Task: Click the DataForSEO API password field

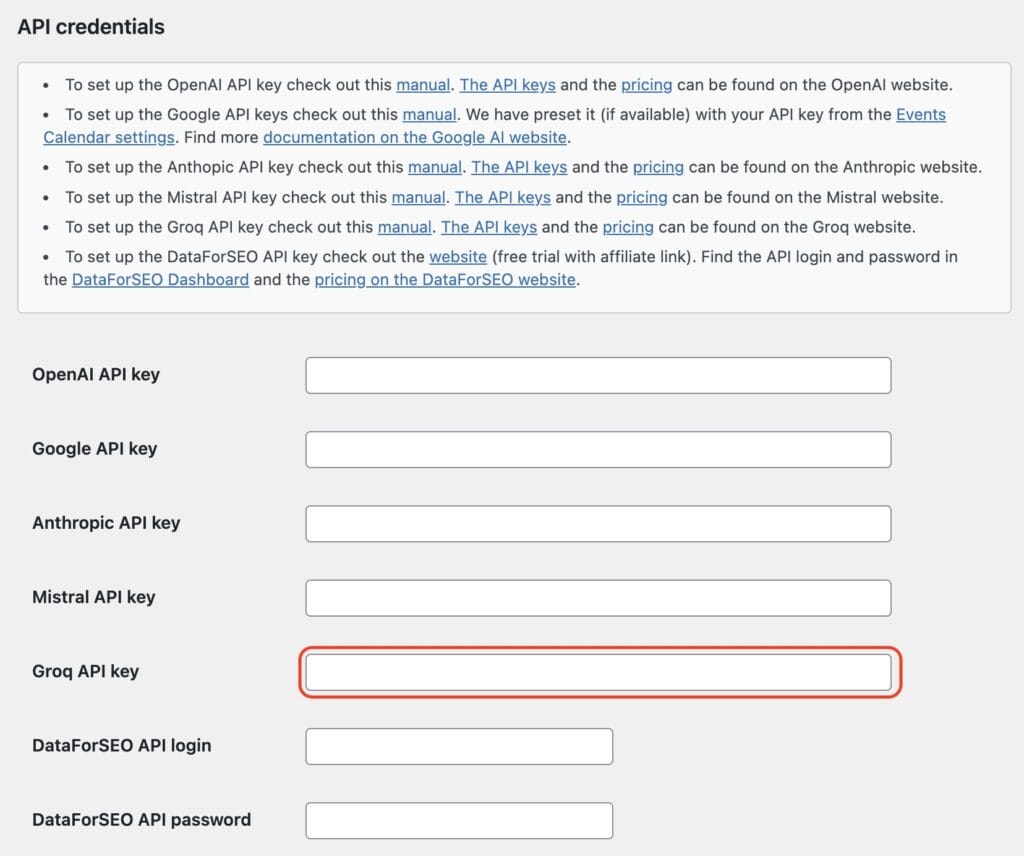Action: pyautogui.click(x=458, y=820)
